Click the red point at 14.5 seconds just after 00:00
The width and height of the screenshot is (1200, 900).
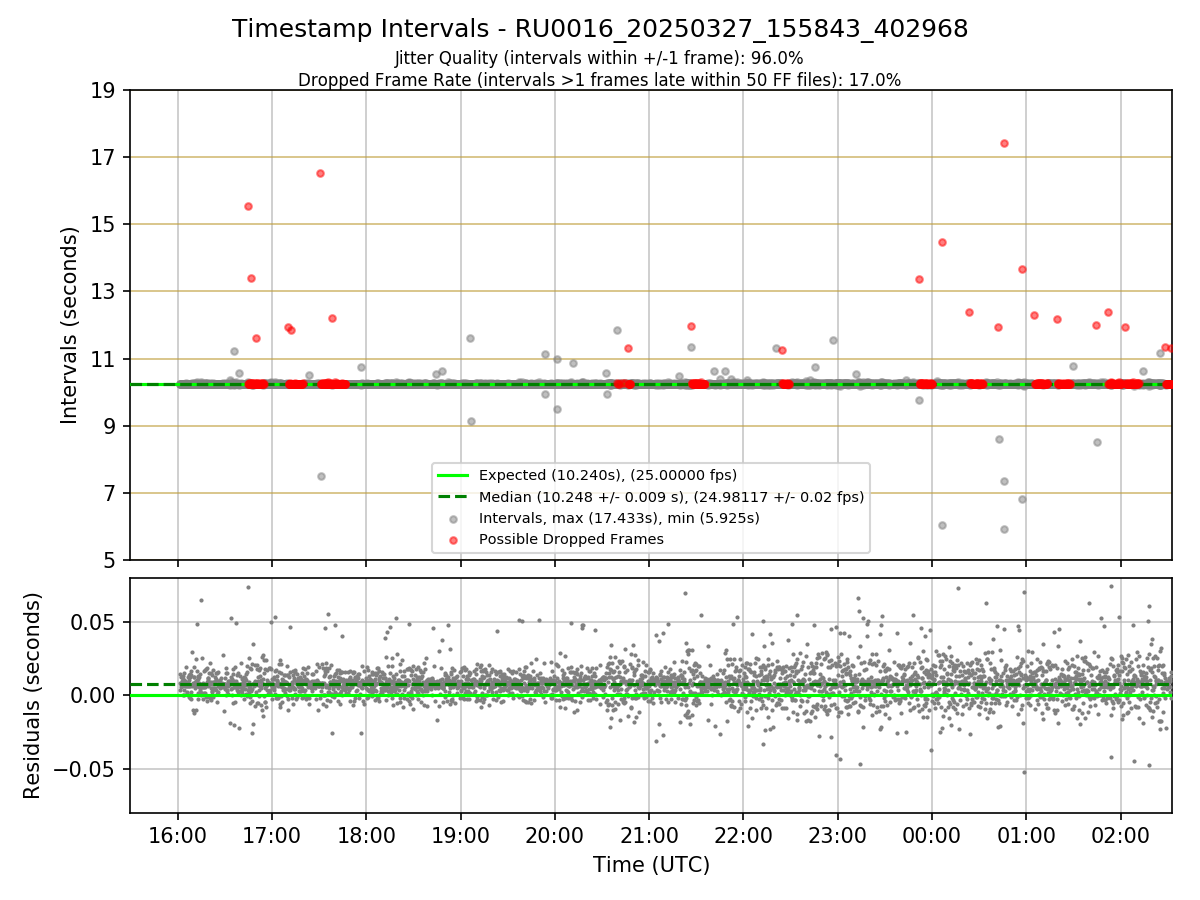click(942, 242)
